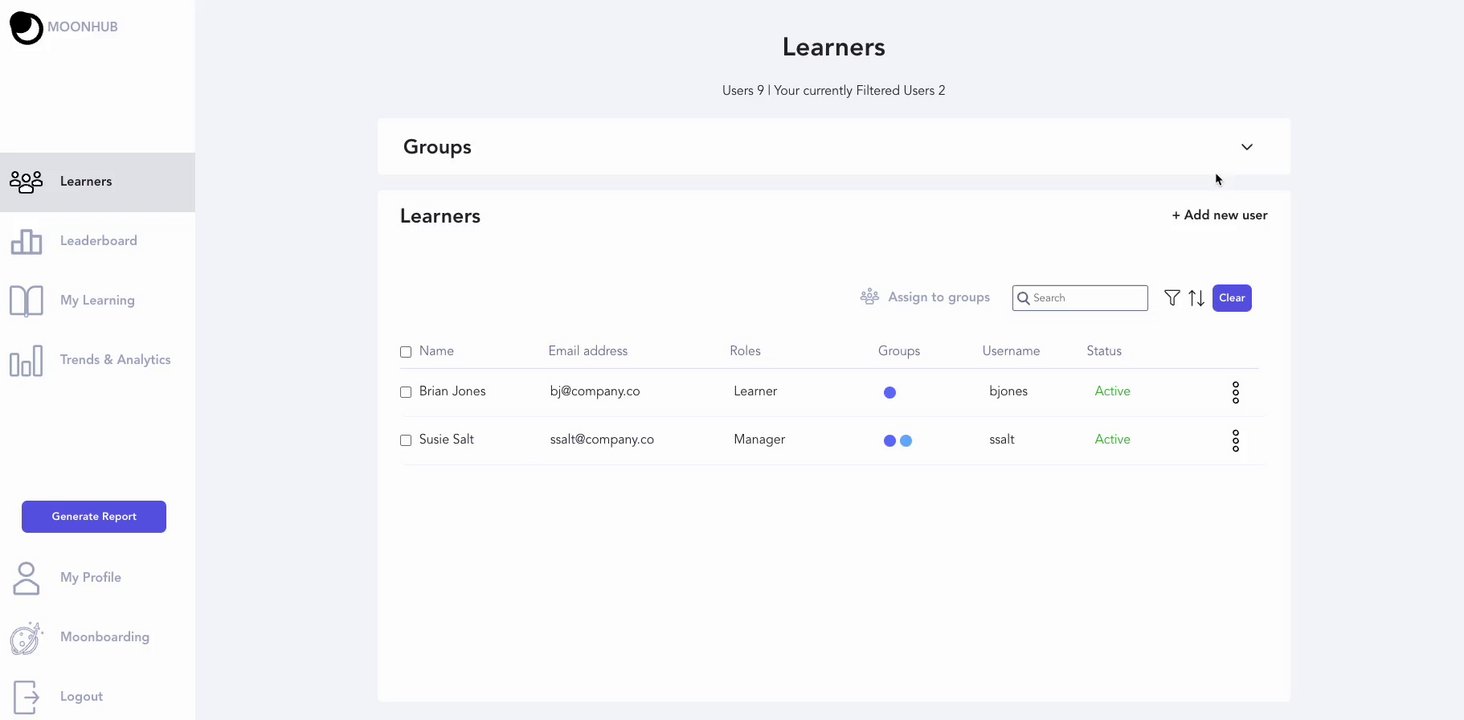Click the Moonboarding planet icon
This screenshot has height=720, width=1464.
click(x=26, y=637)
